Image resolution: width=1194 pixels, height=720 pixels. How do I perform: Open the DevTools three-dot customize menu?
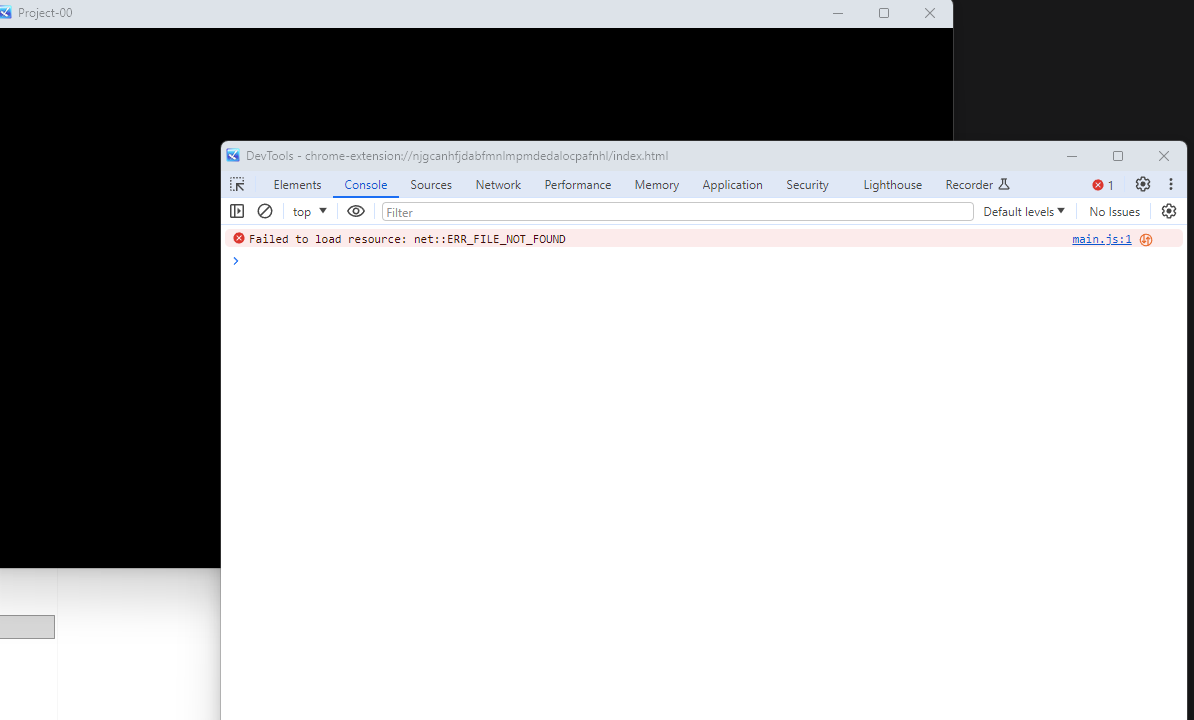pos(1170,184)
